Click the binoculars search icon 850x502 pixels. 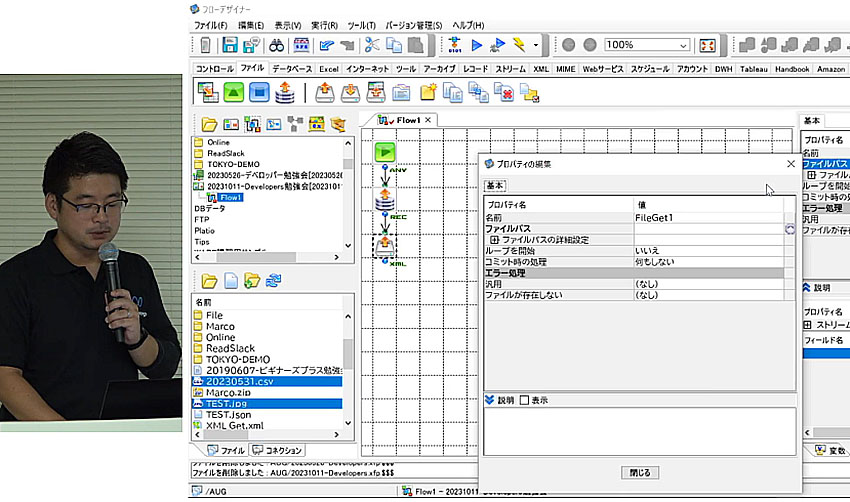[x=276, y=45]
